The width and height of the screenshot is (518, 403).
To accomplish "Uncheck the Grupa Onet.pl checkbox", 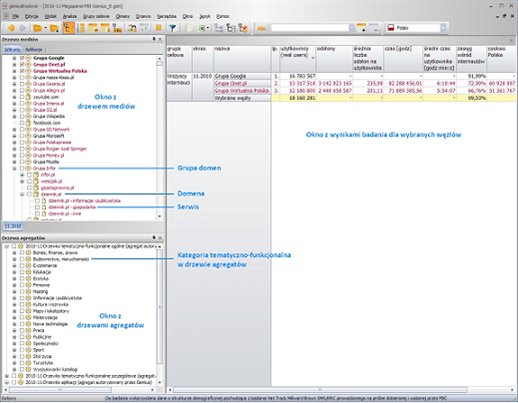I will click(x=22, y=65).
